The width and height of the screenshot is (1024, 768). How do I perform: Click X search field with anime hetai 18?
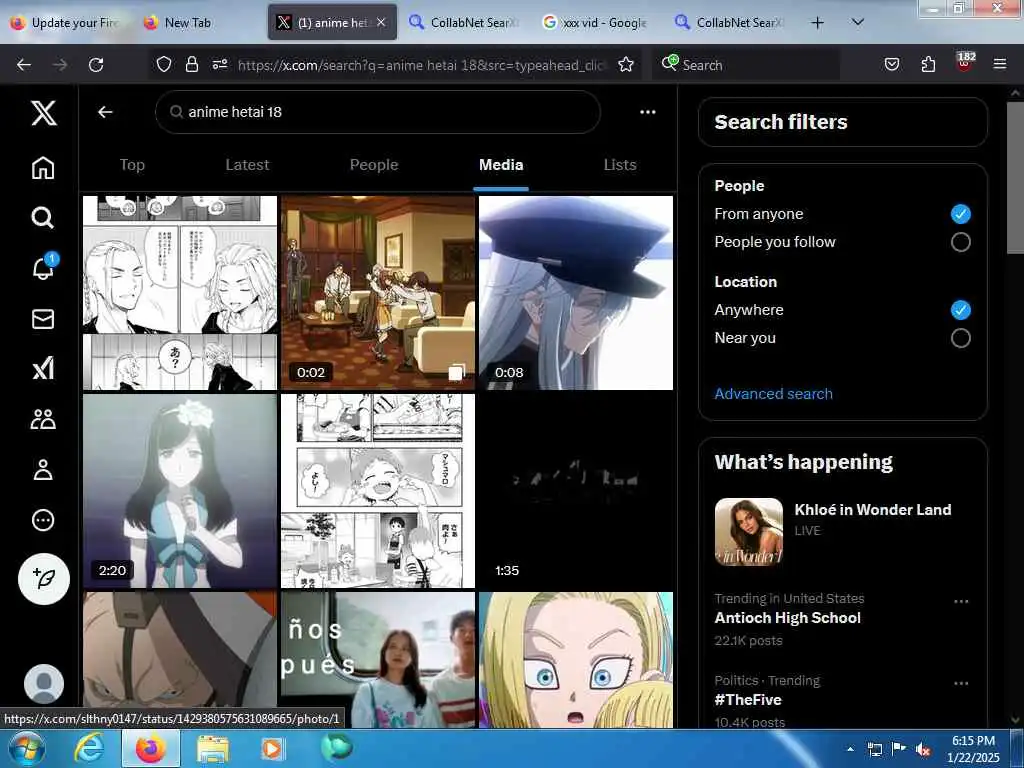[377, 112]
